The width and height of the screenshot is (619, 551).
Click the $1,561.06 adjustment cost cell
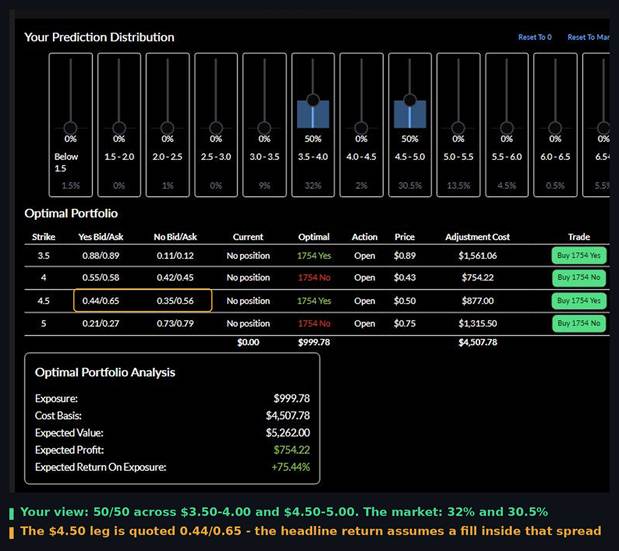coord(478,256)
